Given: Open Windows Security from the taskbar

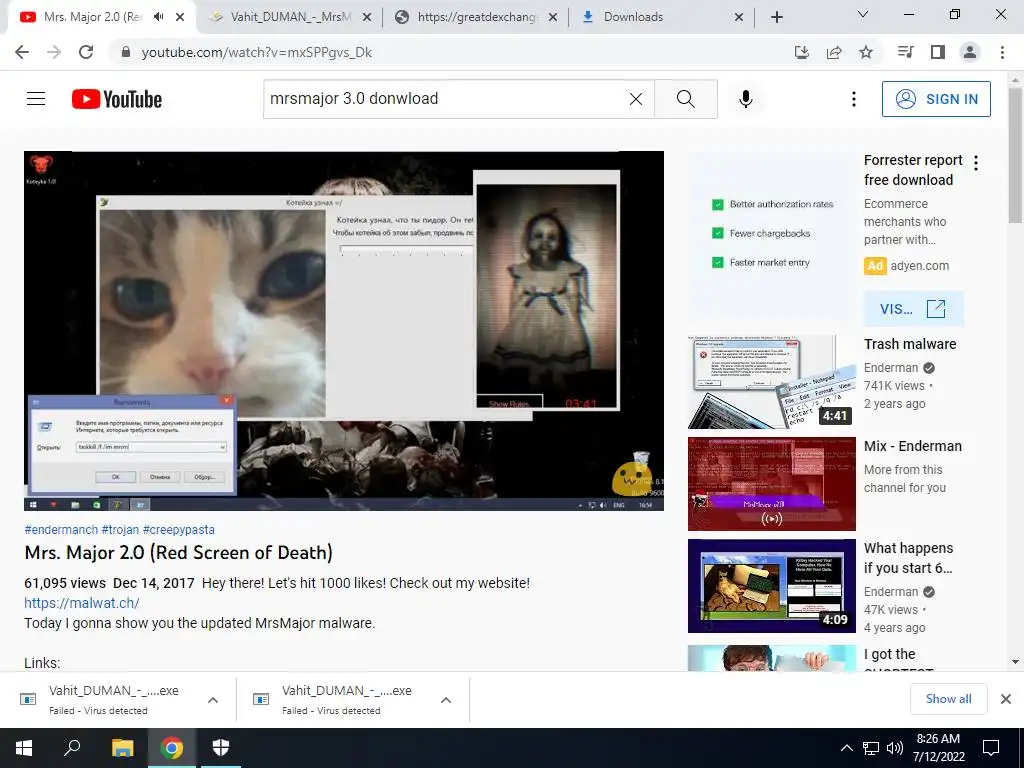Looking at the screenshot, I should tap(221, 748).
